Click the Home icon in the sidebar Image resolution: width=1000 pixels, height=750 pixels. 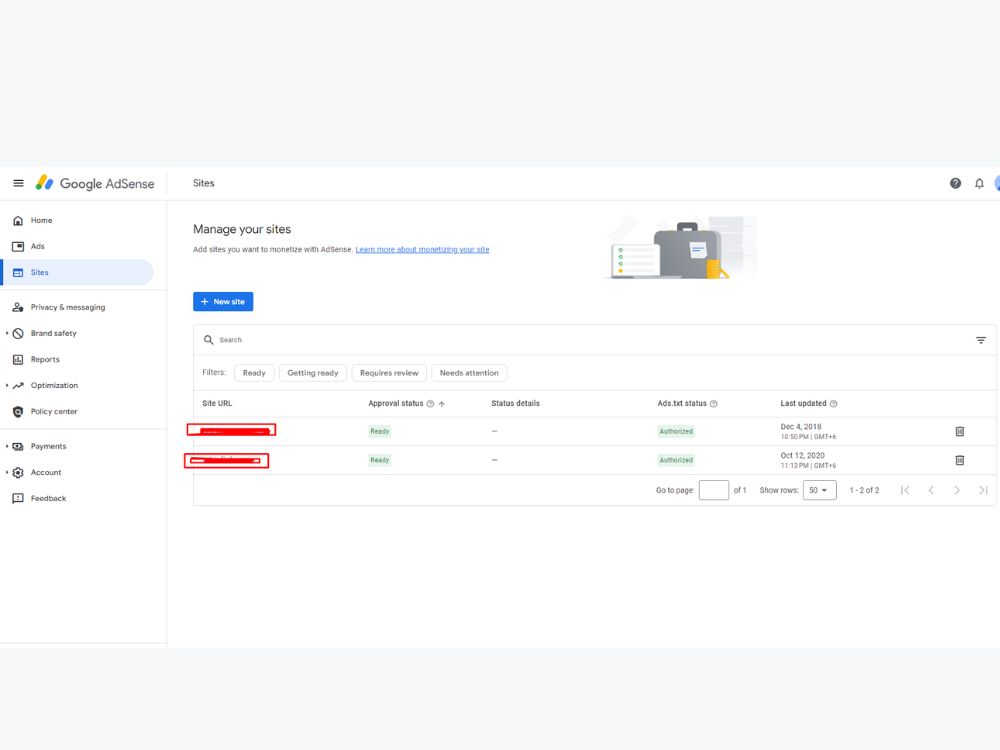point(18,221)
